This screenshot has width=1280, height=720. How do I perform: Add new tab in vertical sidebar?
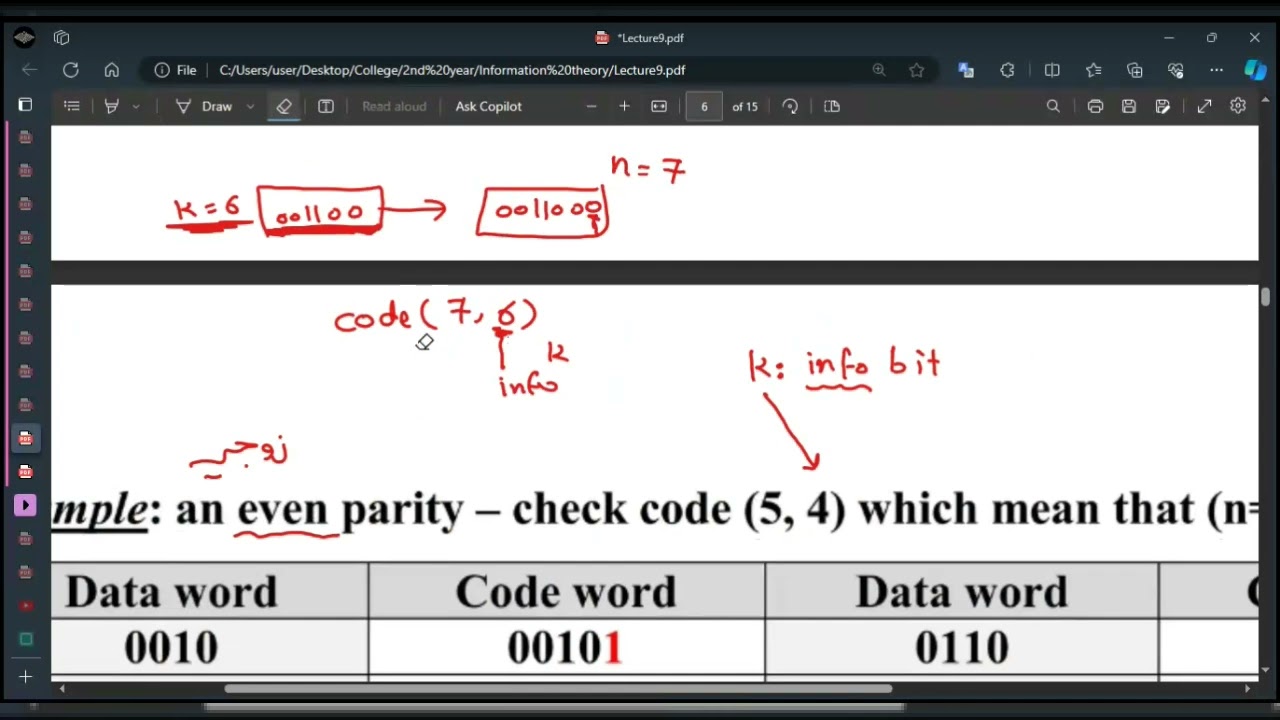(26, 677)
